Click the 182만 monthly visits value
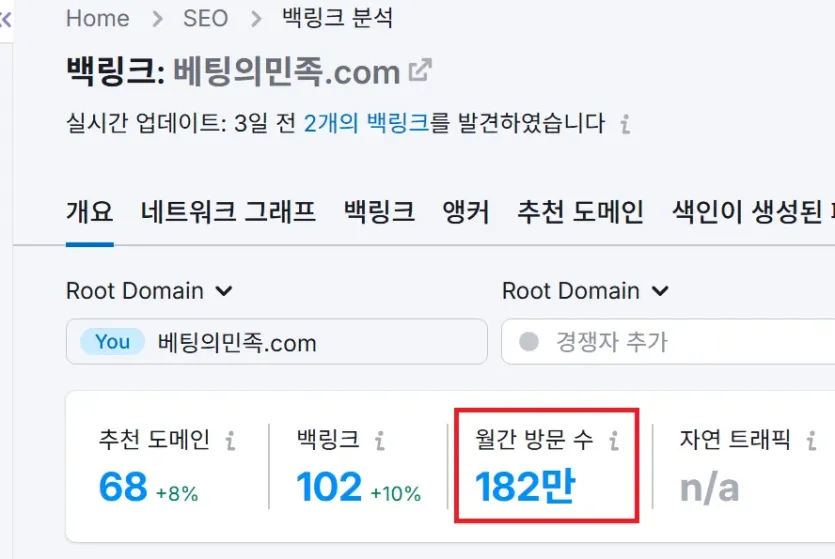Image resolution: width=835 pixels, height=559 pixels. coord(525,487)
